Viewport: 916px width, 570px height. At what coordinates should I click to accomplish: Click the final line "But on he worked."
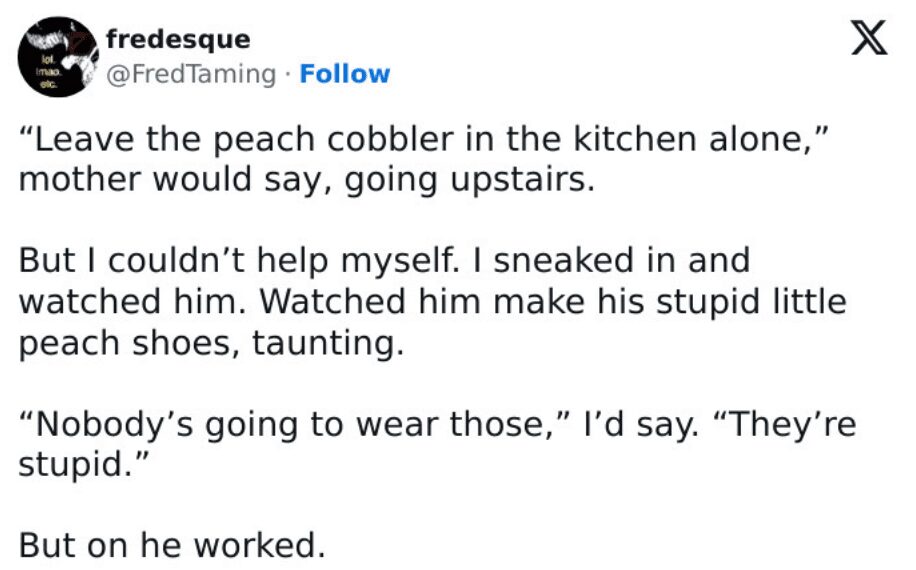click(172, 545)
